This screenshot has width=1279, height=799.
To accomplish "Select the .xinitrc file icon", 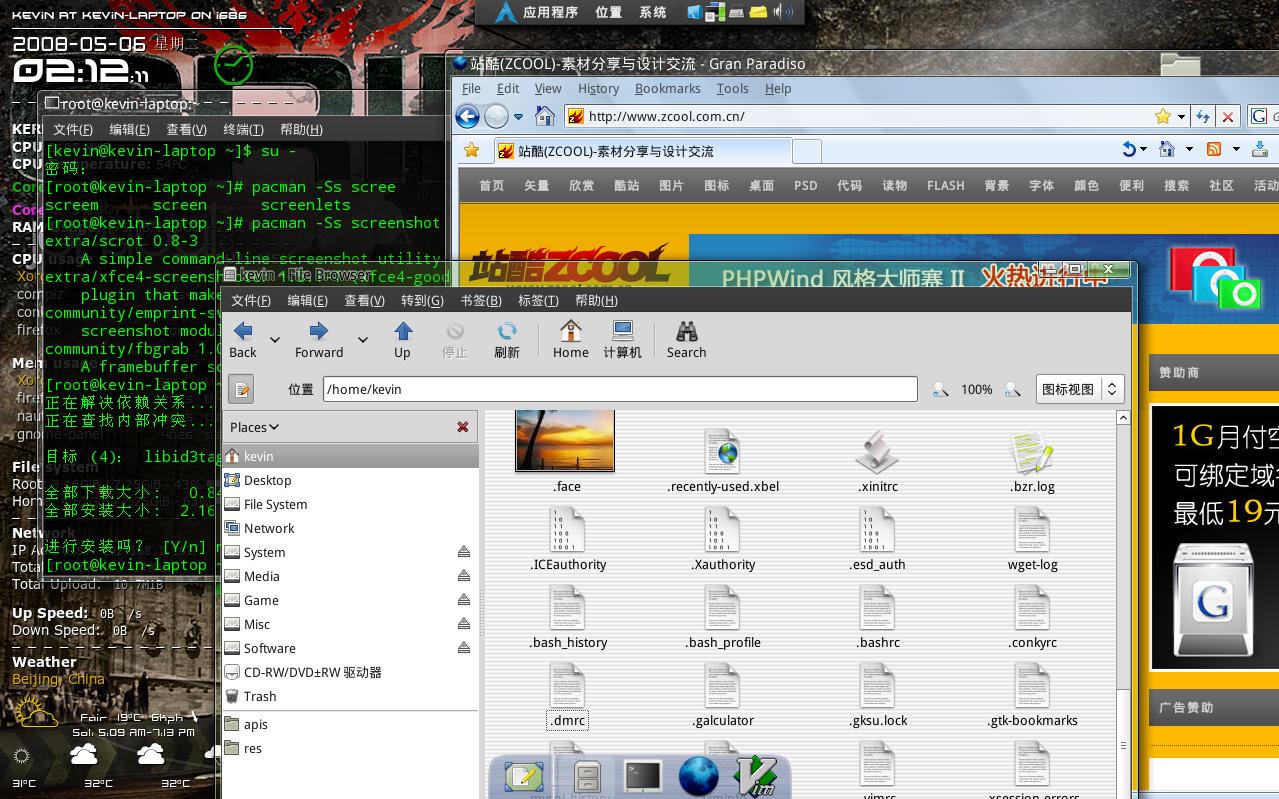I will [877, 452].
